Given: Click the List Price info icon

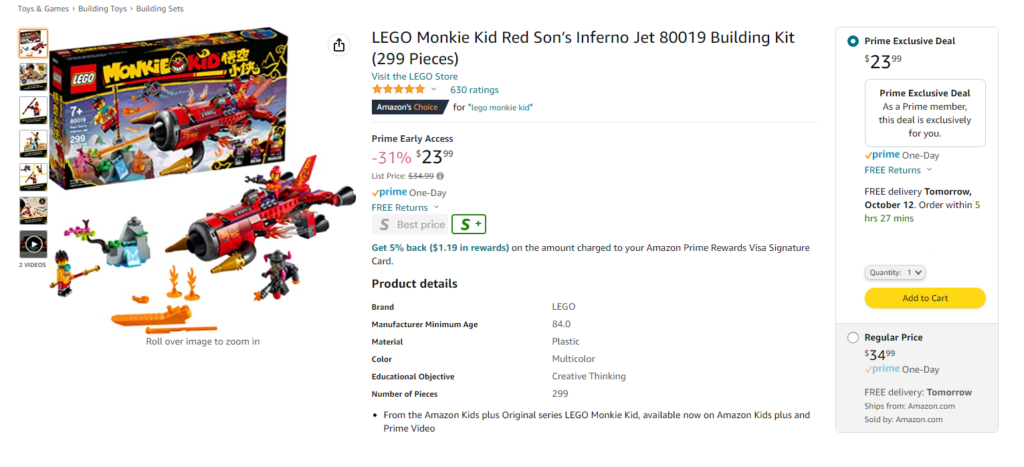Looking at the screenshot, I should point(440,176).
